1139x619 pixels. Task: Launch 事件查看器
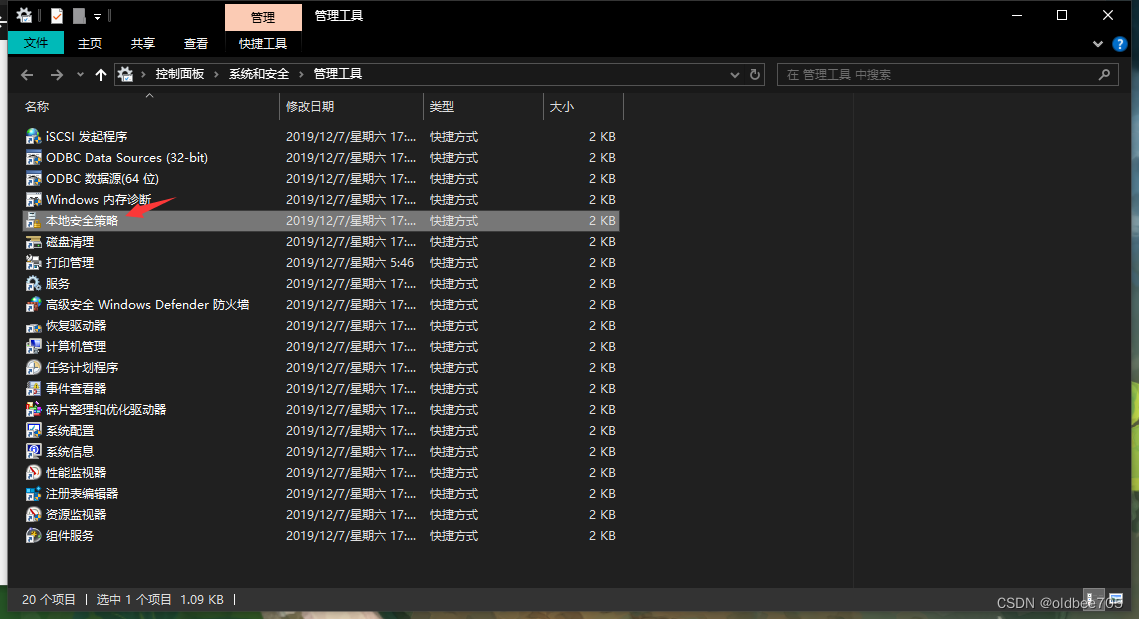[x=73, y=388]
